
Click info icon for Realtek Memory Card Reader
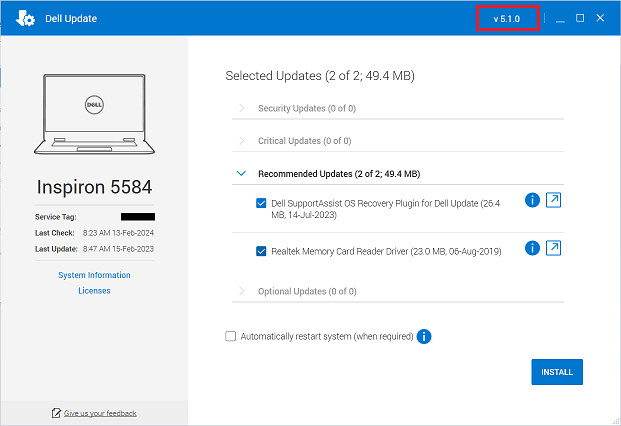tap(532, 247)
